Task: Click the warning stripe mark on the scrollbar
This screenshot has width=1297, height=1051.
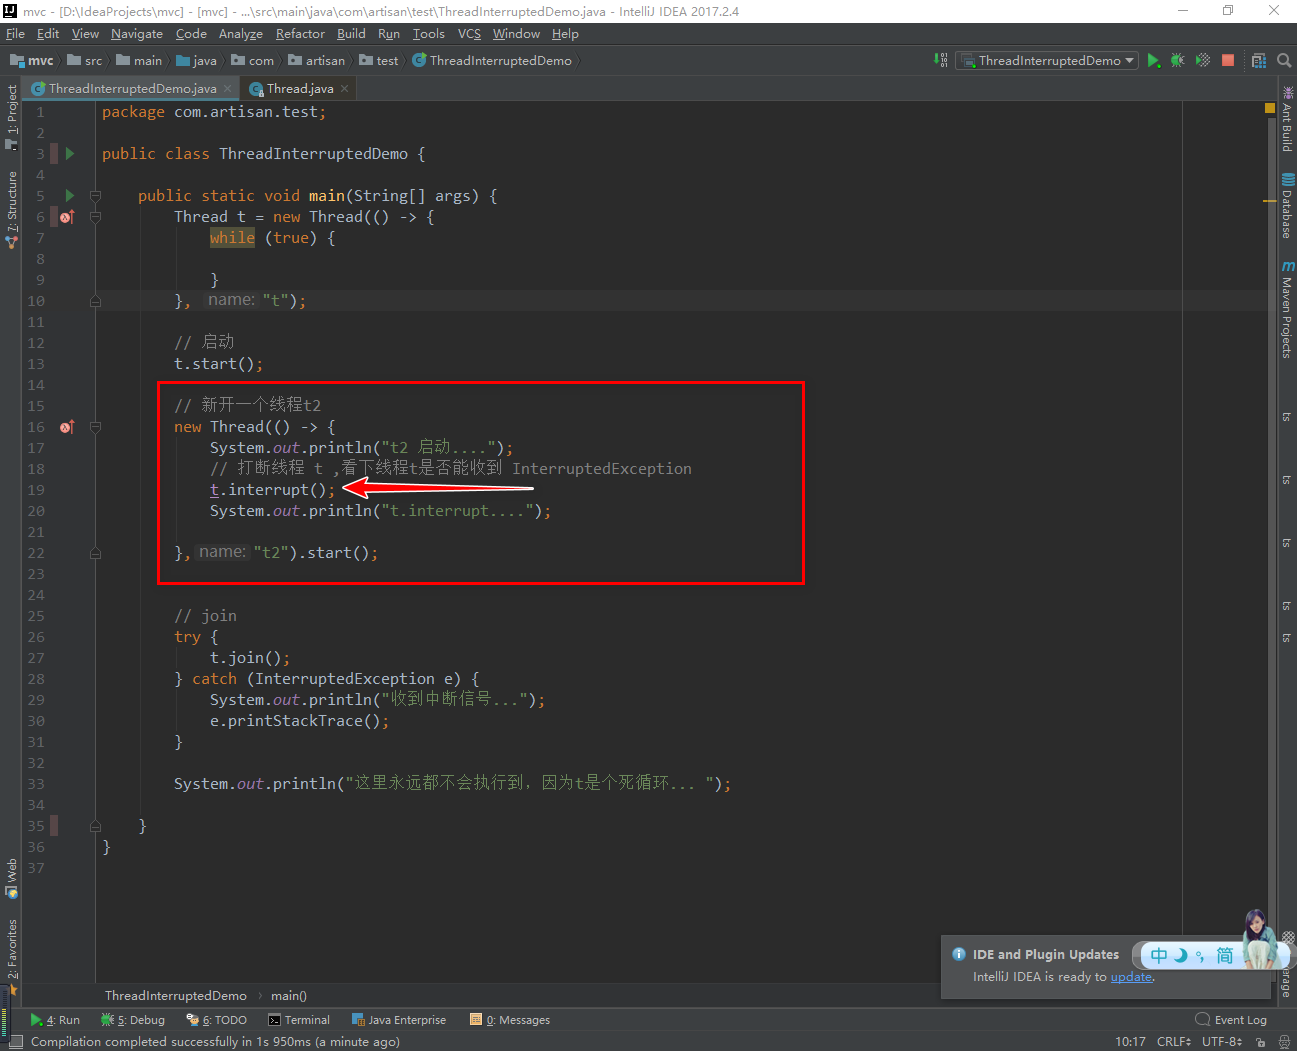Action: [x=1269, y=201]
